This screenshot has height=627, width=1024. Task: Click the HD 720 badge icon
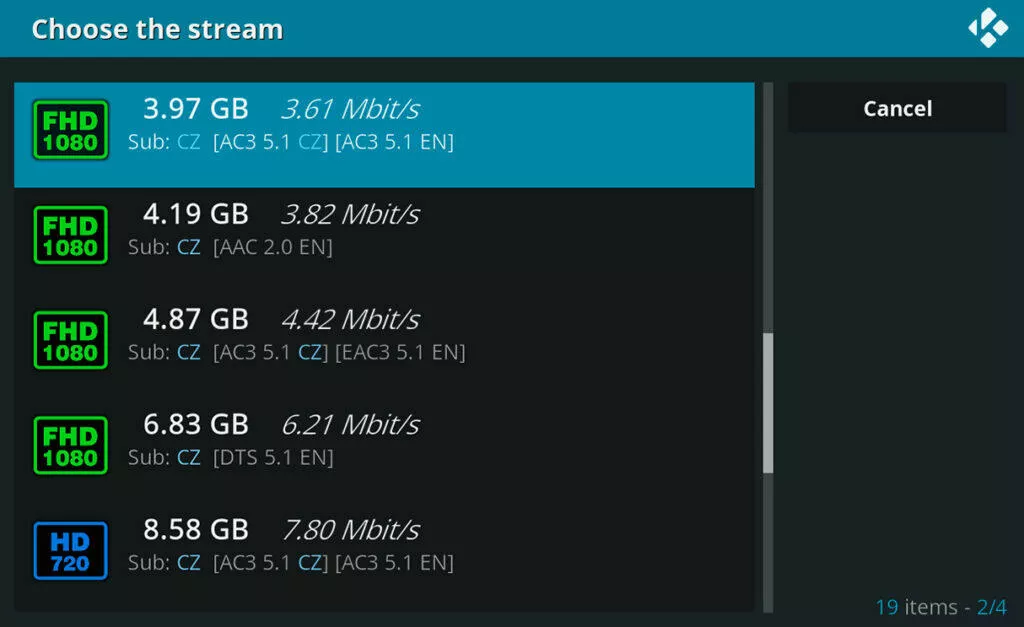(x=71, y=551)
